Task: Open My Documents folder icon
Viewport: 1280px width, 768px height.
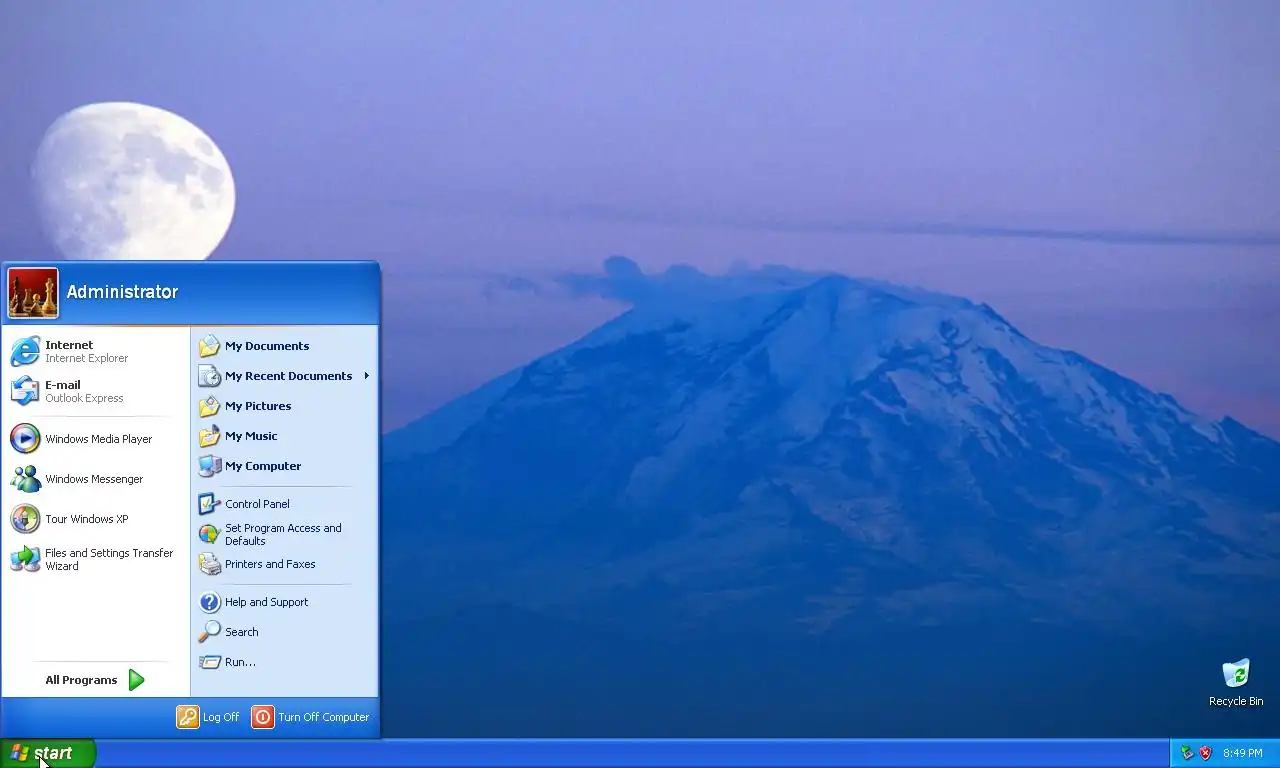Action: point(209,346)
